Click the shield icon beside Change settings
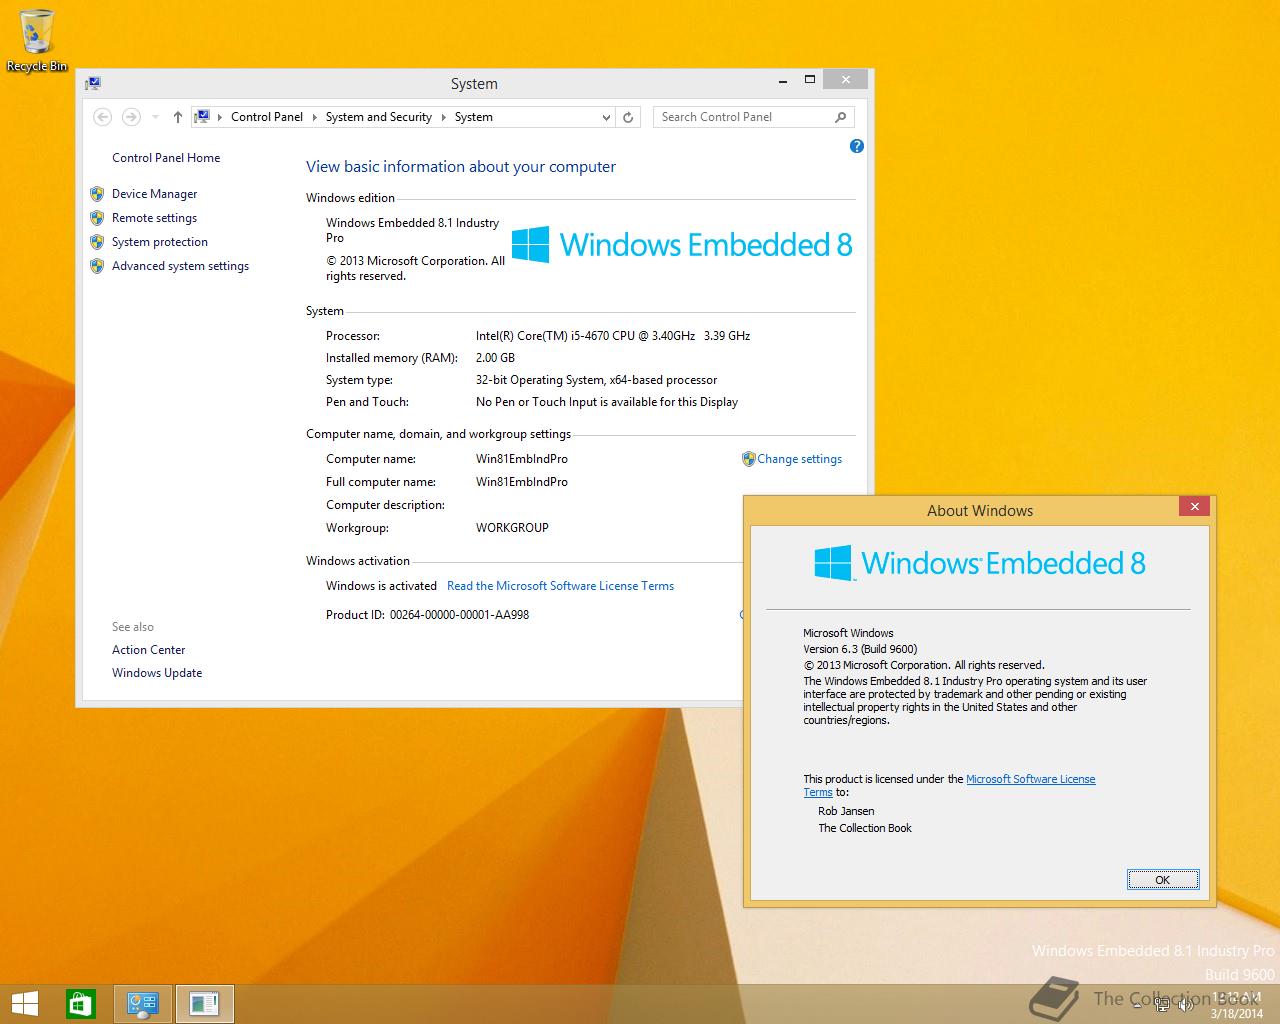1280x1024 pixels. (x=748, y=459)
